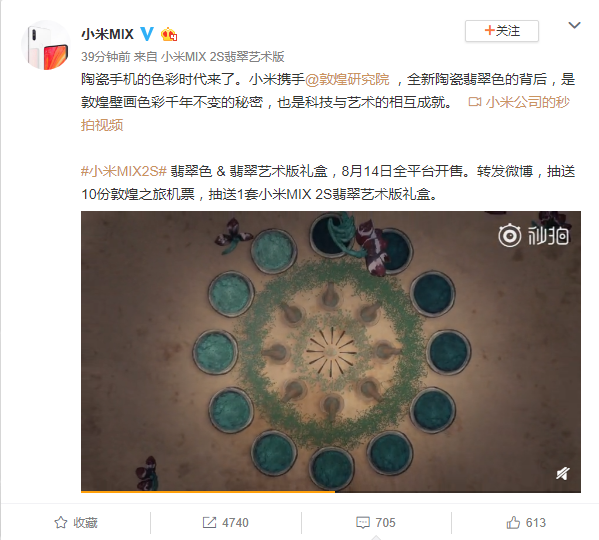
Task: Follow the account with +关注 button
Action: [502, 31]
